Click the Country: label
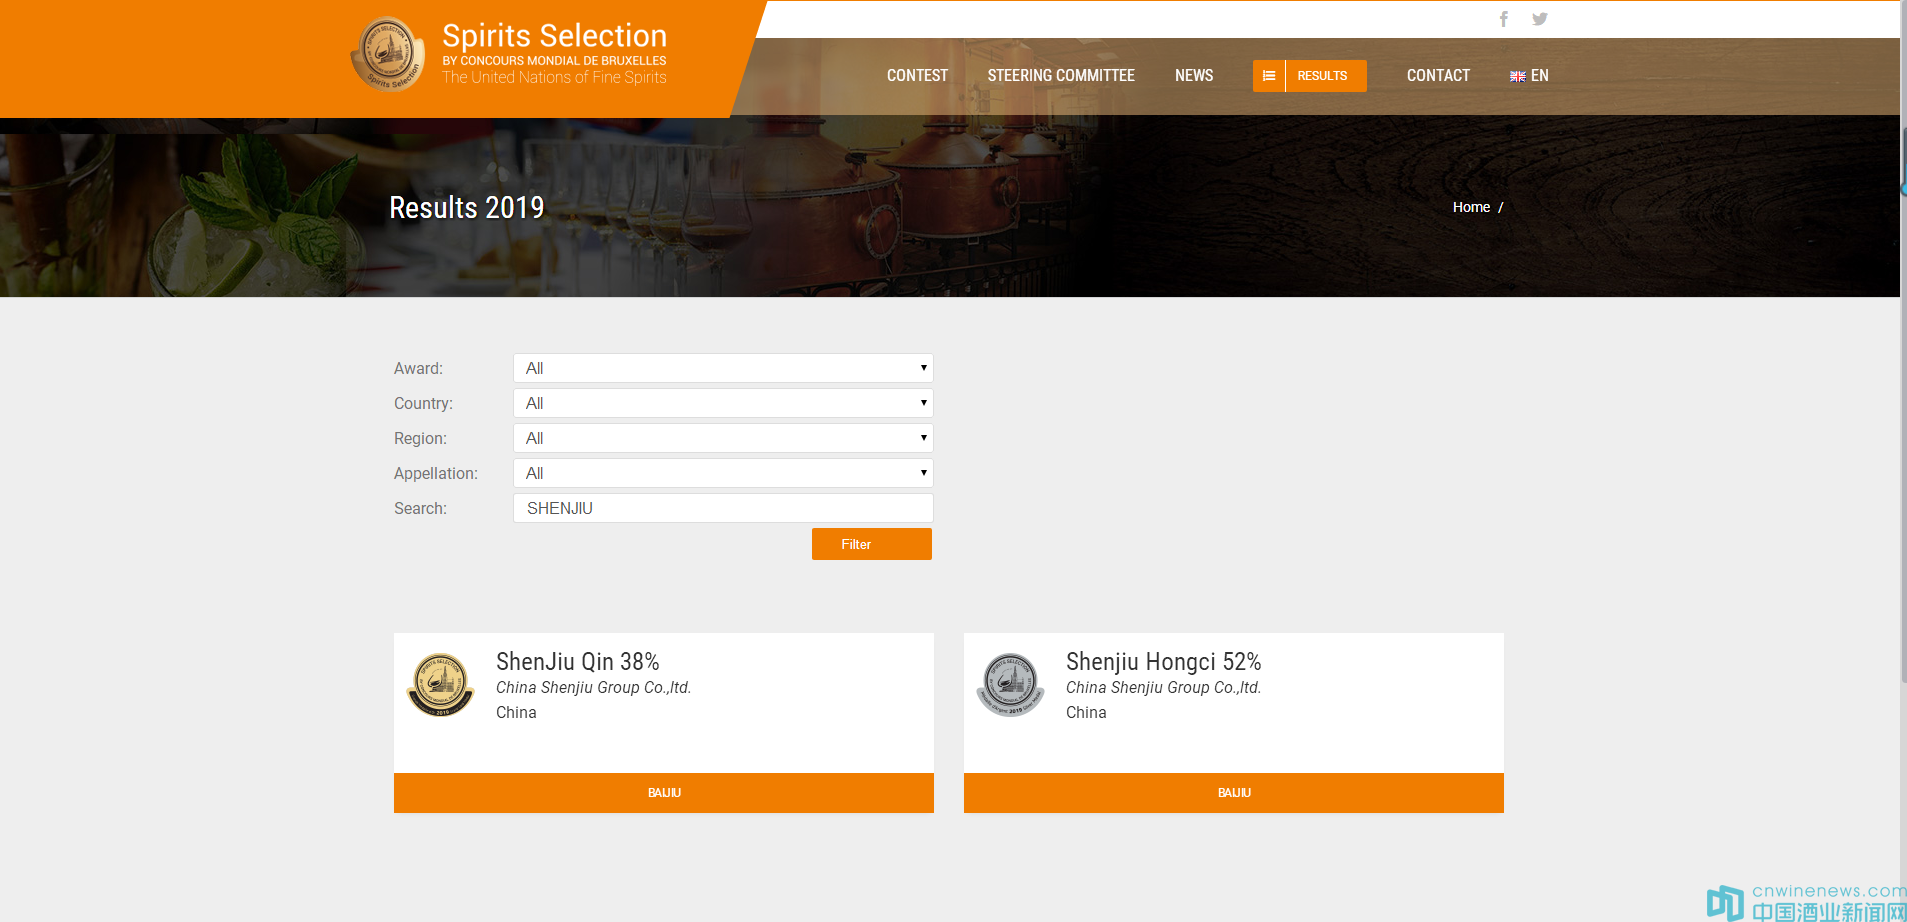 click(x=423, y=404)
